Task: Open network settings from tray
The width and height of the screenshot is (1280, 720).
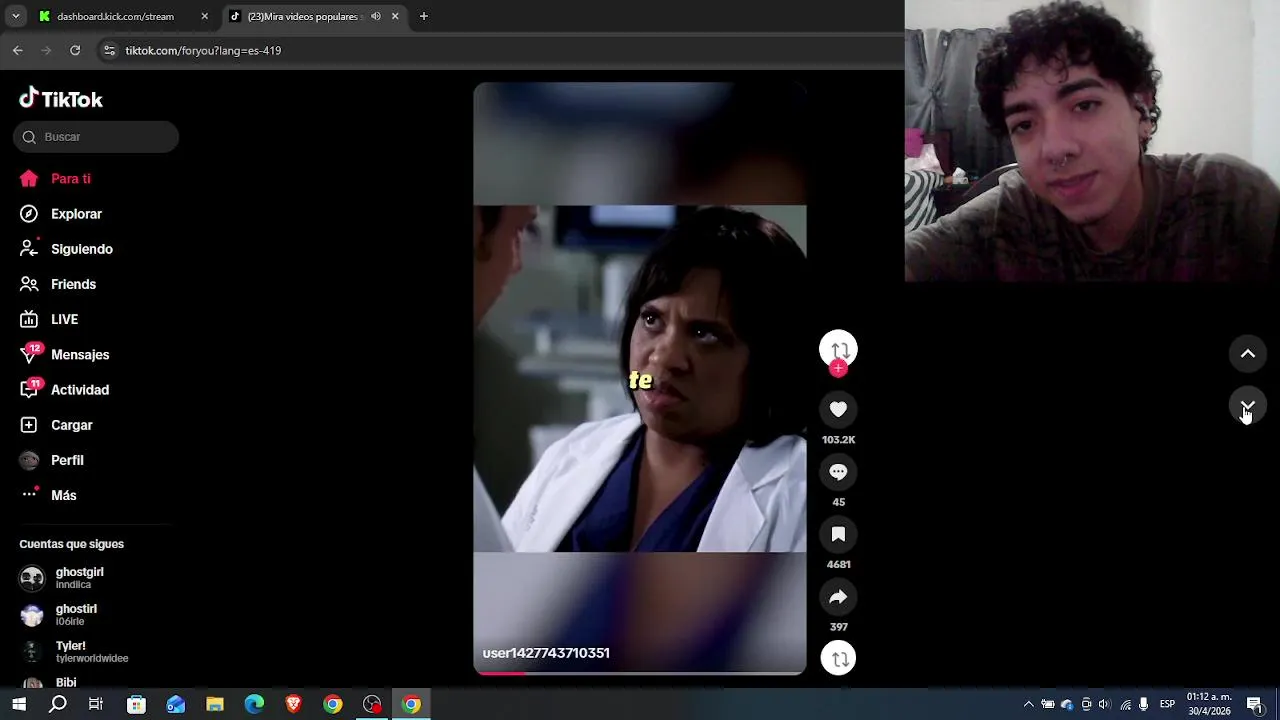Action: 1125,704
